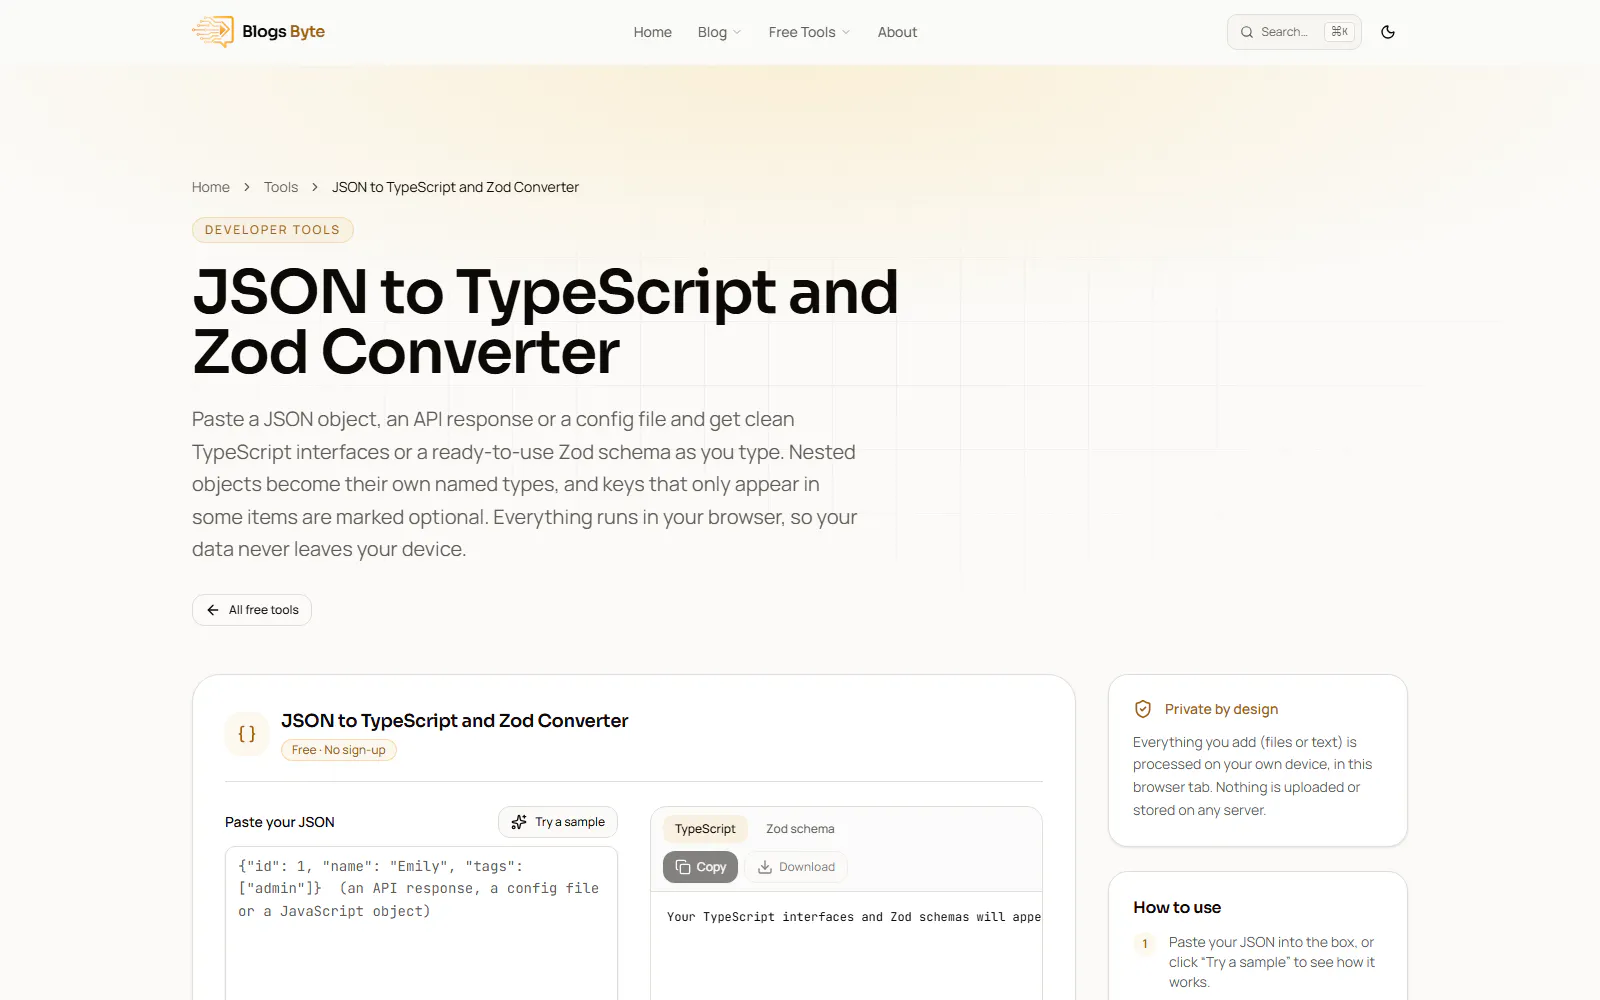Download the generated output
This screenshot has width=1600, height=1000.
coord(797,867)
